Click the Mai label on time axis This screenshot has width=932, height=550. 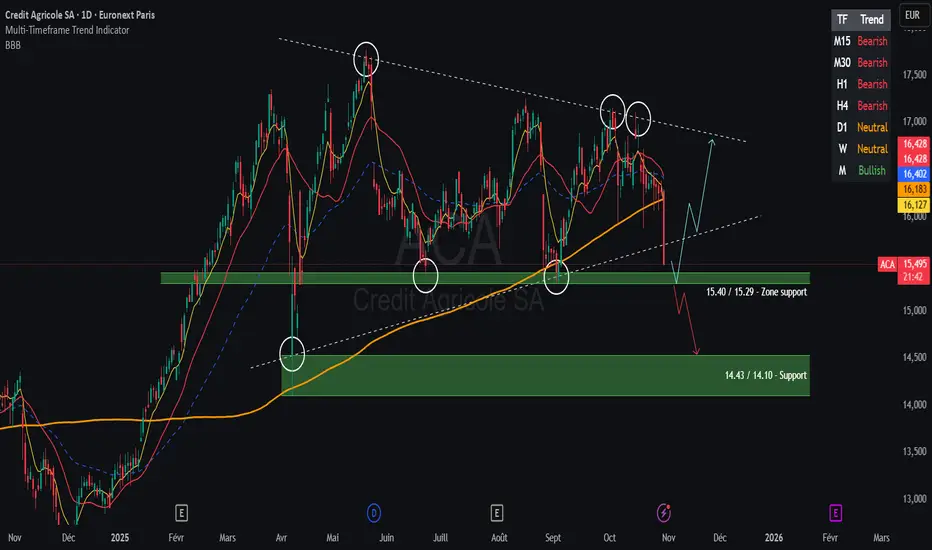click(332, 538)
